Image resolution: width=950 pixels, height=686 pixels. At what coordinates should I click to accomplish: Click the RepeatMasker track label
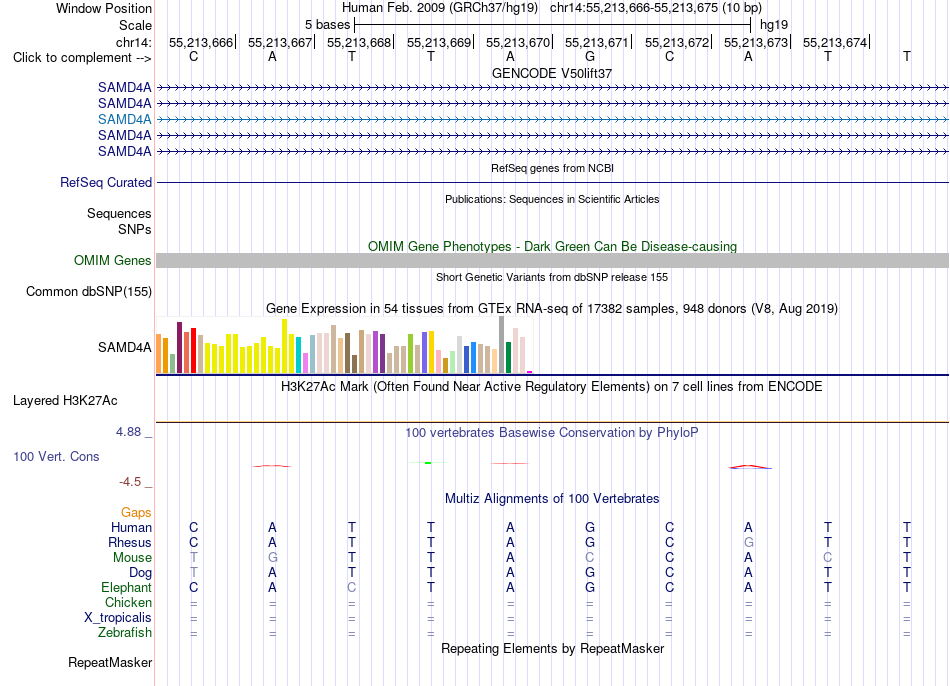tap(110, 662)
